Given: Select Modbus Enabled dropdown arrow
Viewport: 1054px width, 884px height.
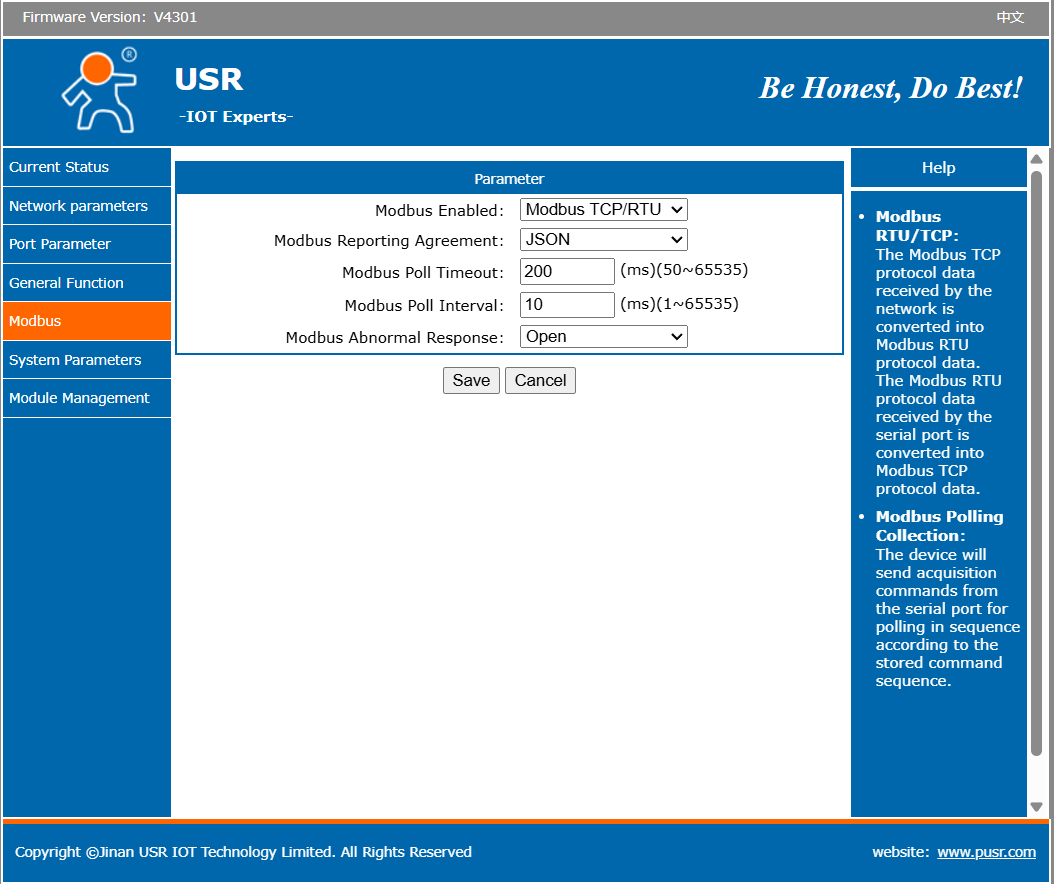Looking at the screenshot, I should coord(679,209).
